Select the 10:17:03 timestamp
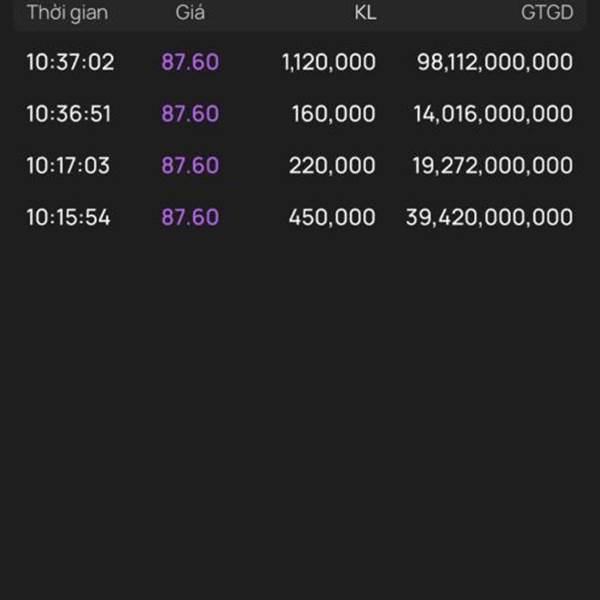 [68, 166]
